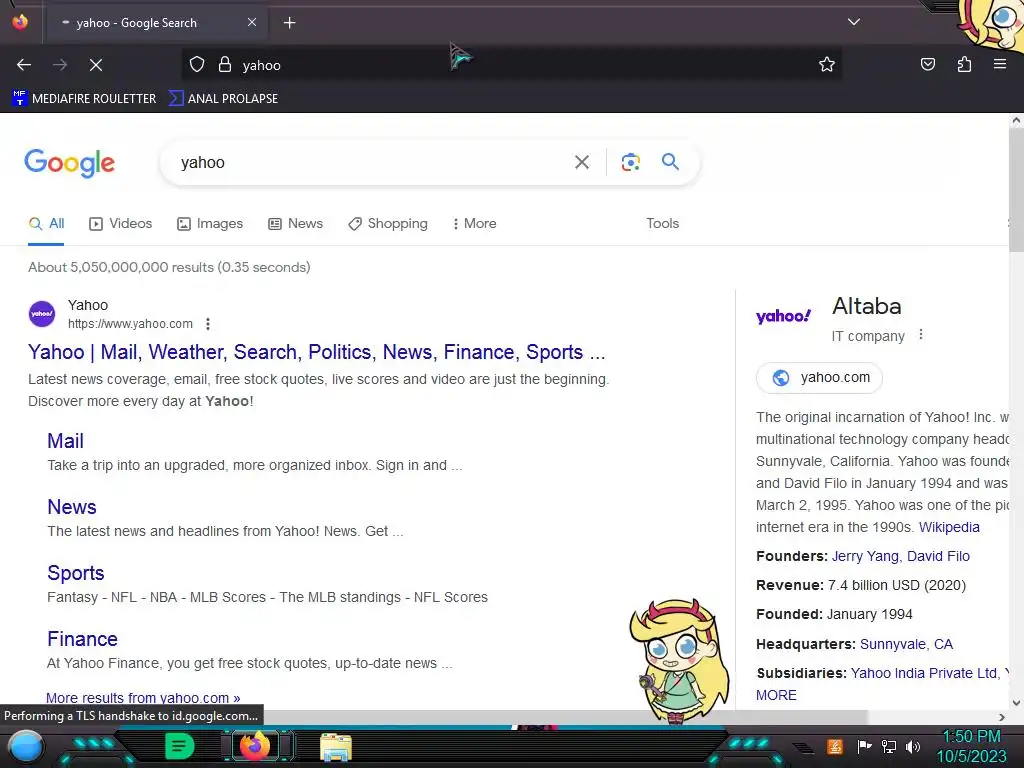Open the Firefox hamburger application menu
1024x768 pixels.
click(x=999, y=64)
